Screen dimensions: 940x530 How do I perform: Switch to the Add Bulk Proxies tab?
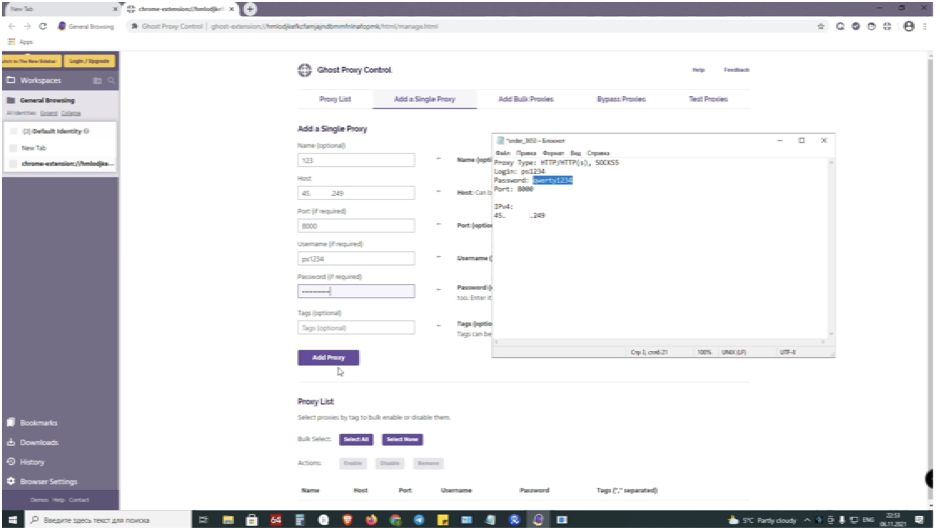point(525,99)
